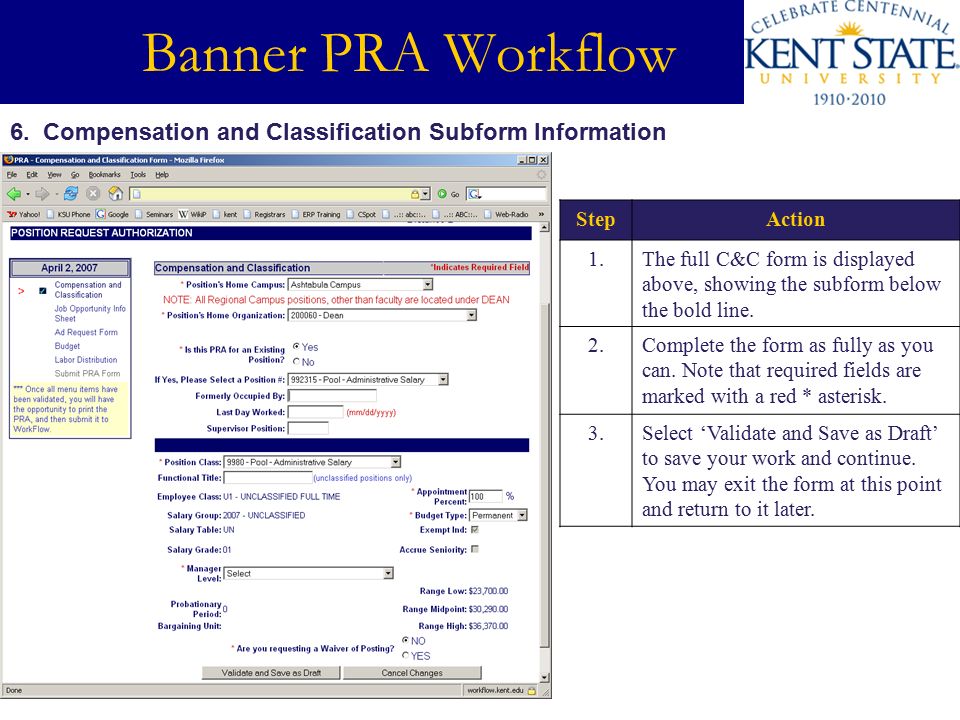
Task: Toggle the Accrue Seniority checkbox
Action: tap(474, 549)
